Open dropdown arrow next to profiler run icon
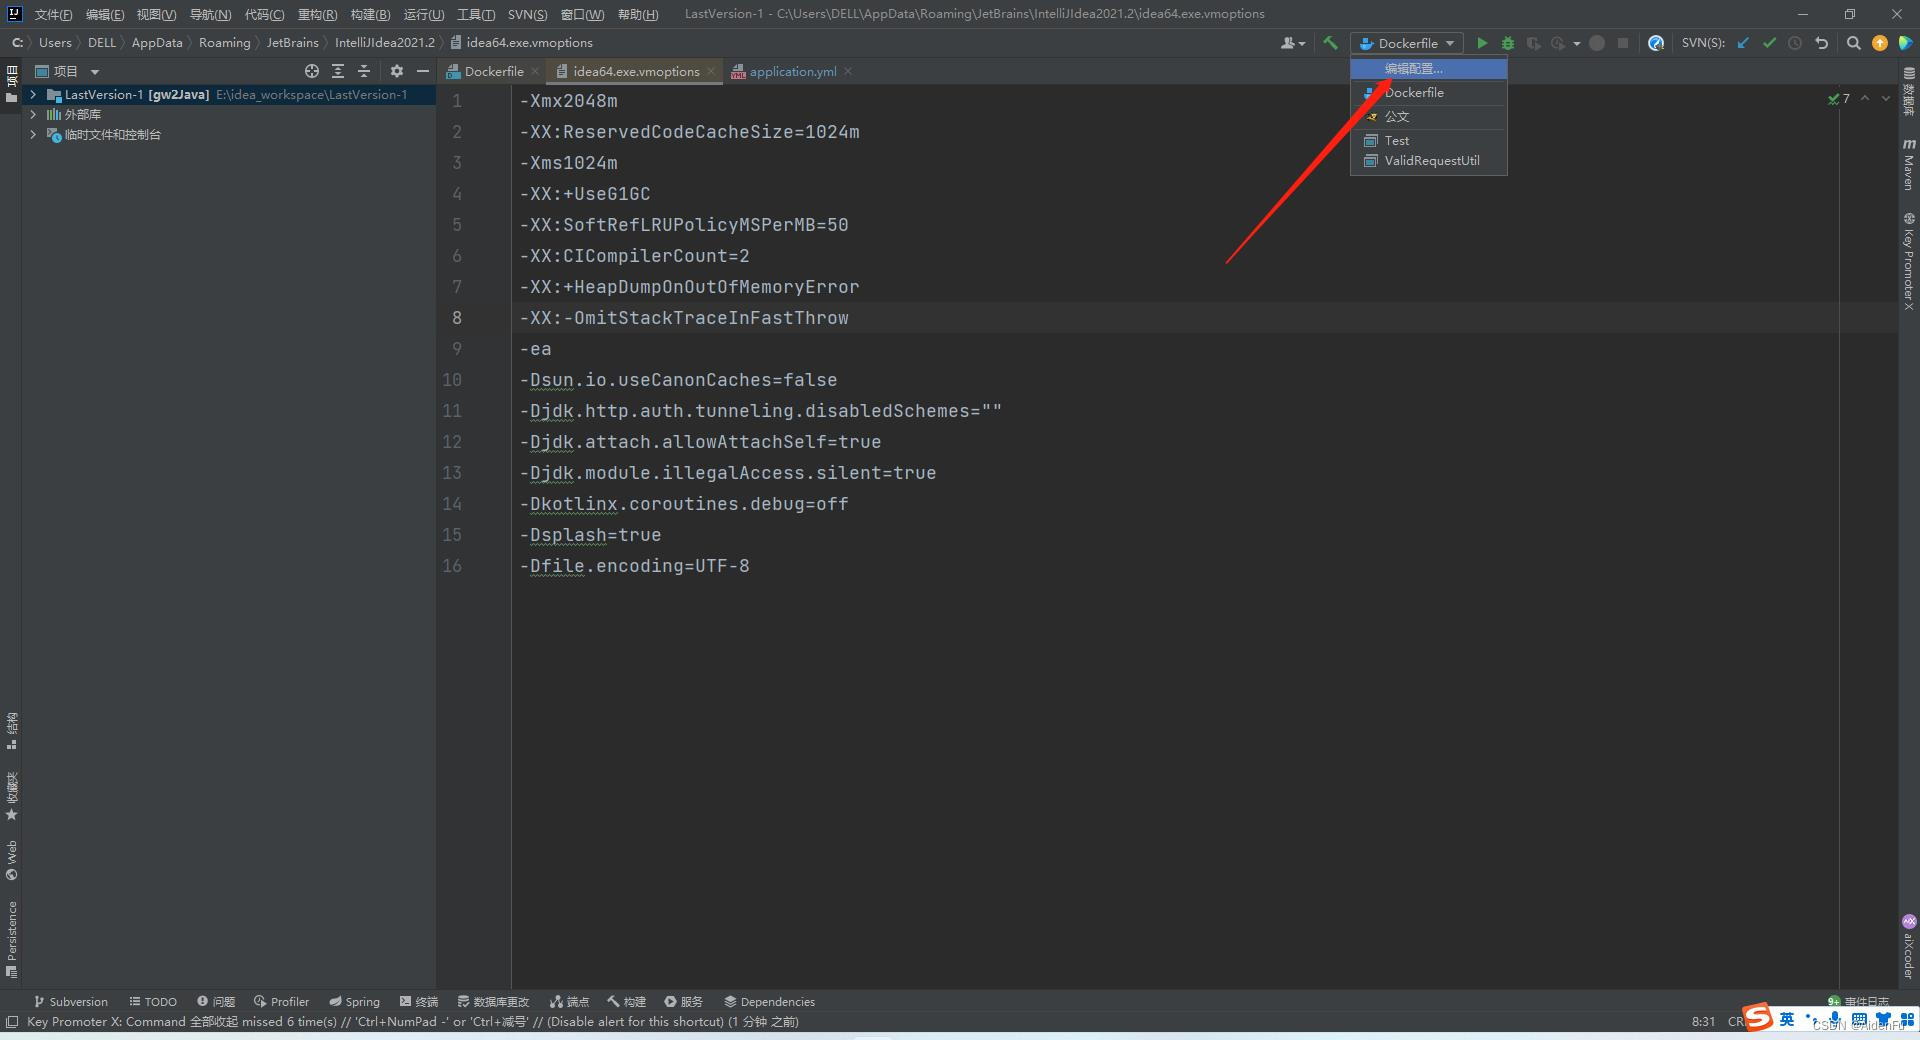The image size is (1920, 1040). [1577, 43]
